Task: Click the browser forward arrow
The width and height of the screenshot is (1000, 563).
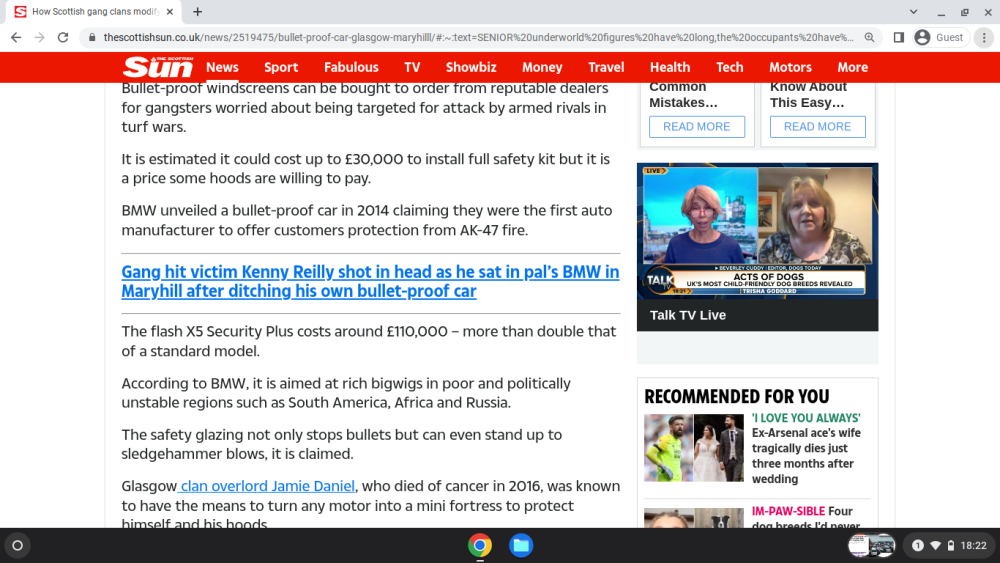Action: tap(40, 38)
